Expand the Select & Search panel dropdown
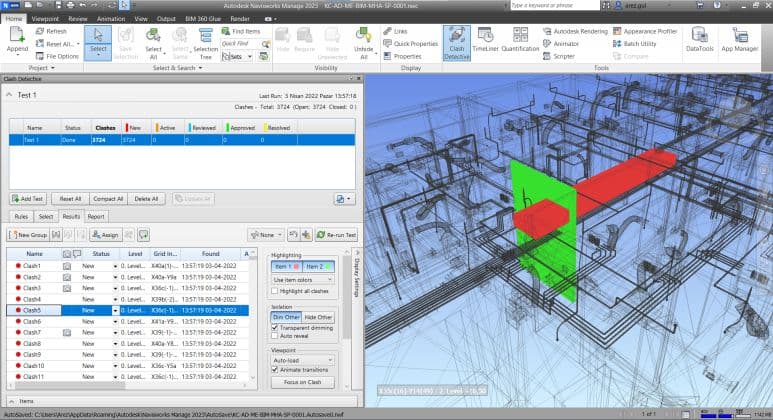 point(177,68)
